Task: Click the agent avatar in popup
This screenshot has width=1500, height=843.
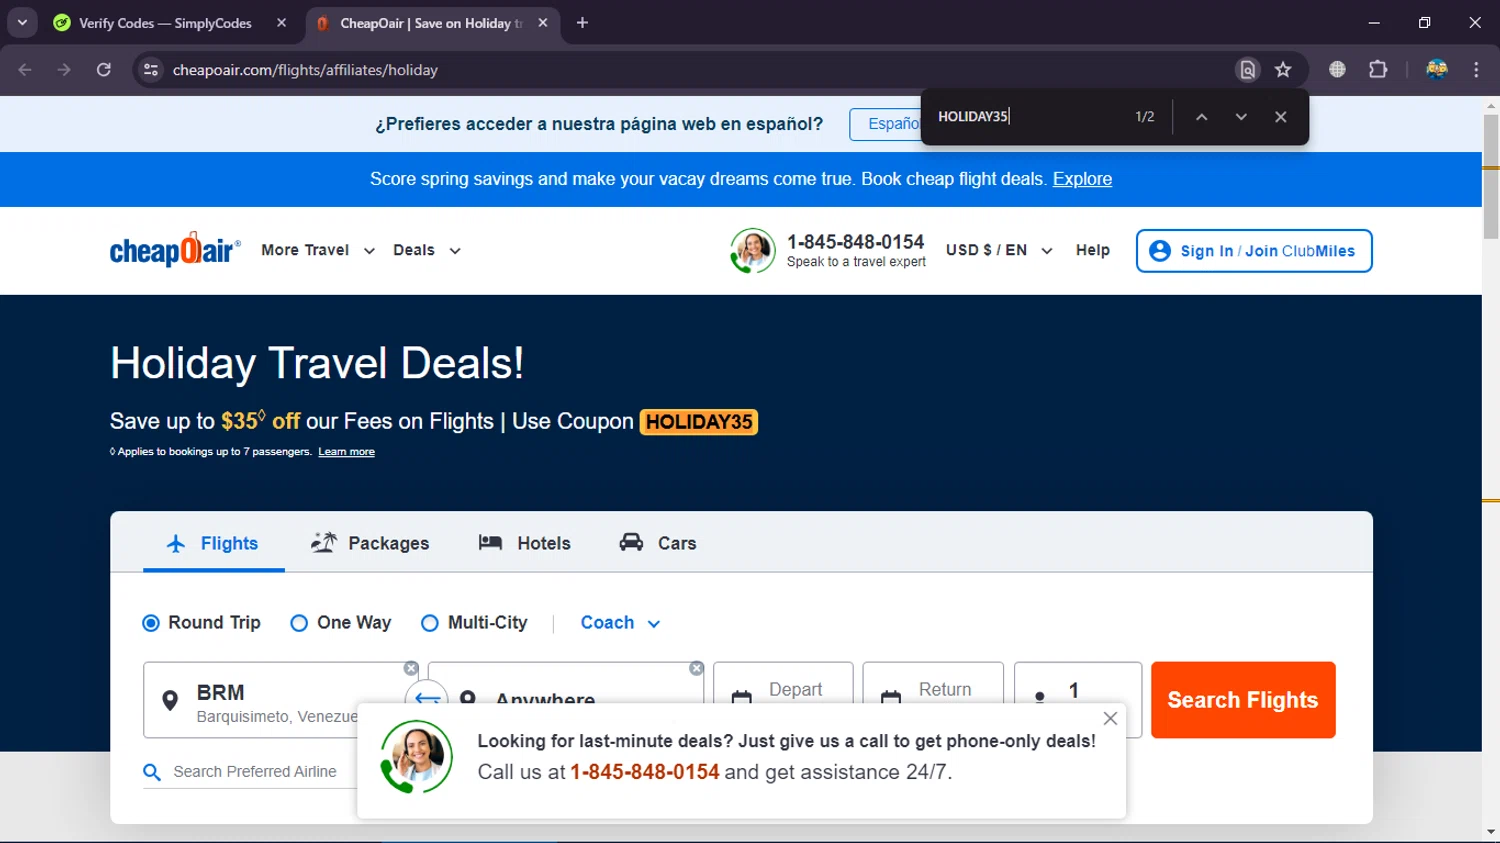Action: coord(416,757)
